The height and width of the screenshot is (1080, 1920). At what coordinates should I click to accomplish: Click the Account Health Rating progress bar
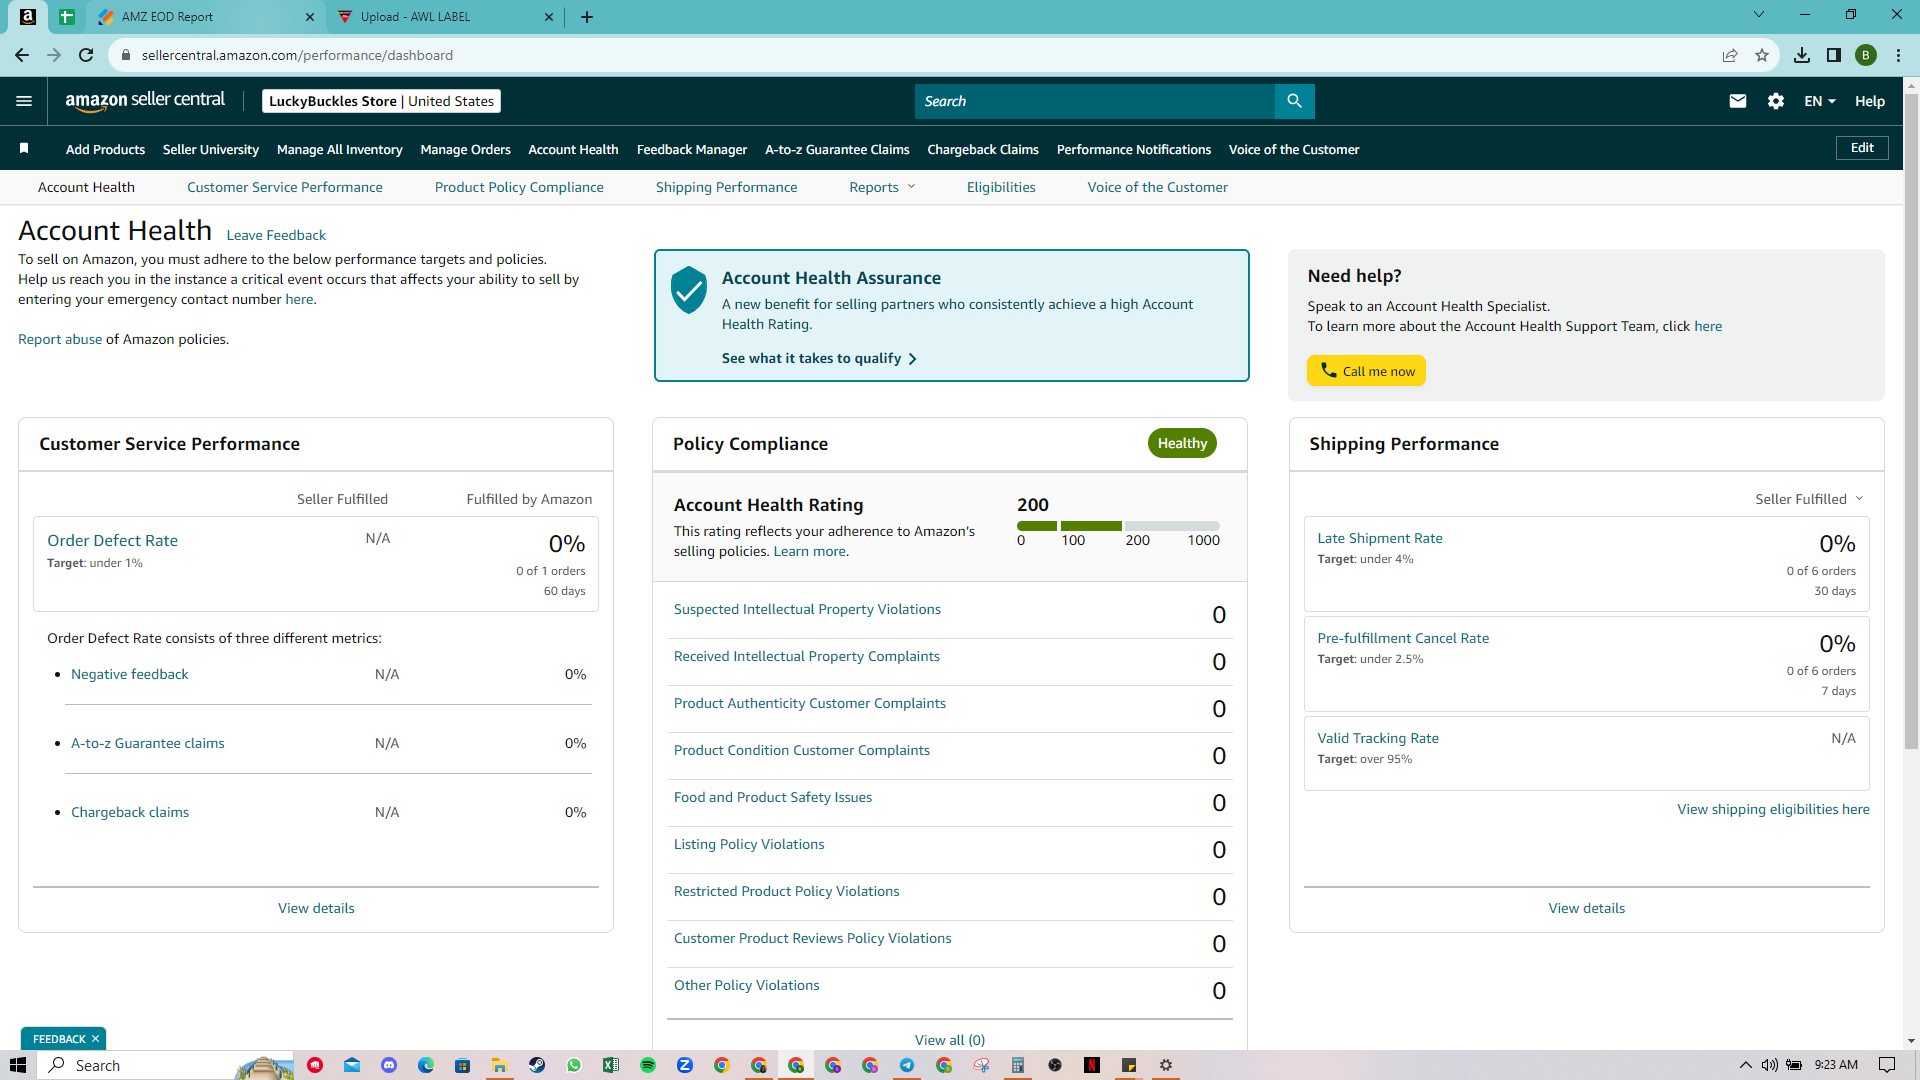[x=1118, y=526]
